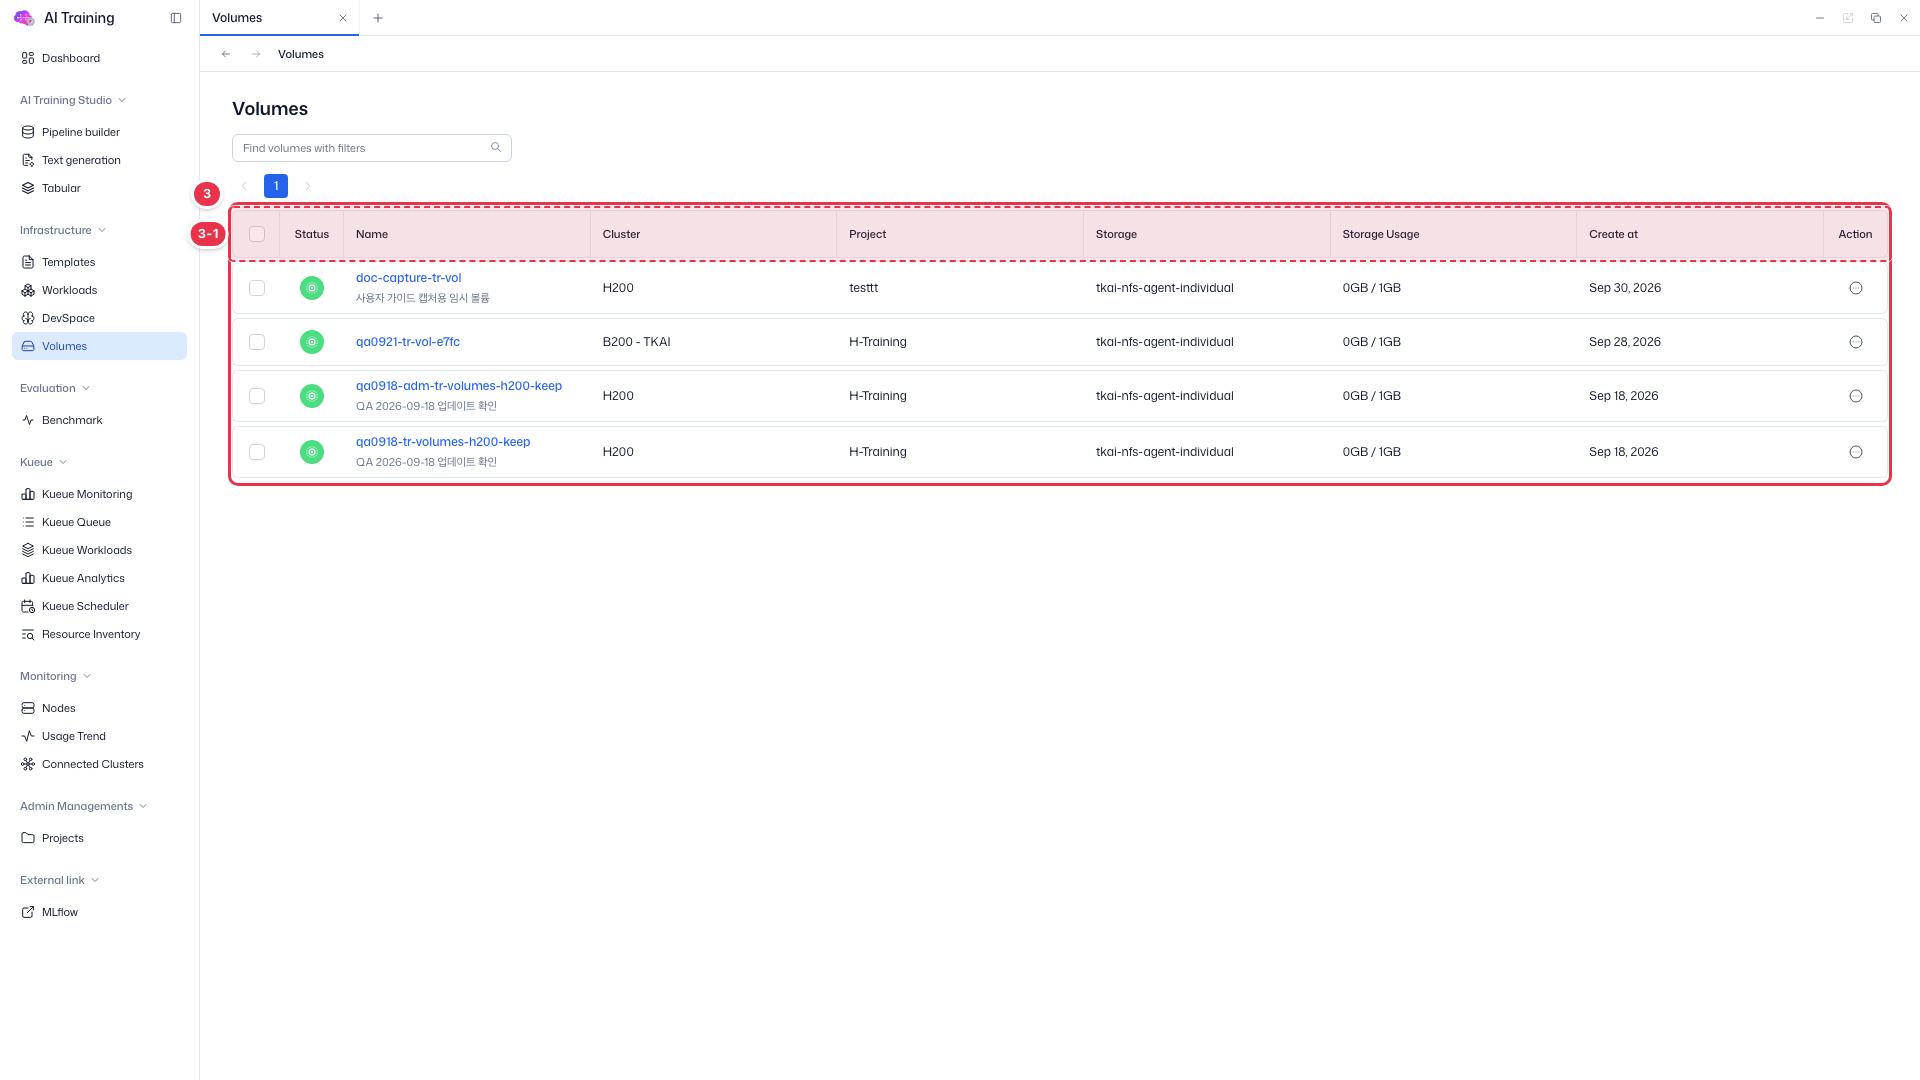Collapse the Infrastructure section
Image resolution: width=1920 pixels, height=1080 pixels.
63,230
